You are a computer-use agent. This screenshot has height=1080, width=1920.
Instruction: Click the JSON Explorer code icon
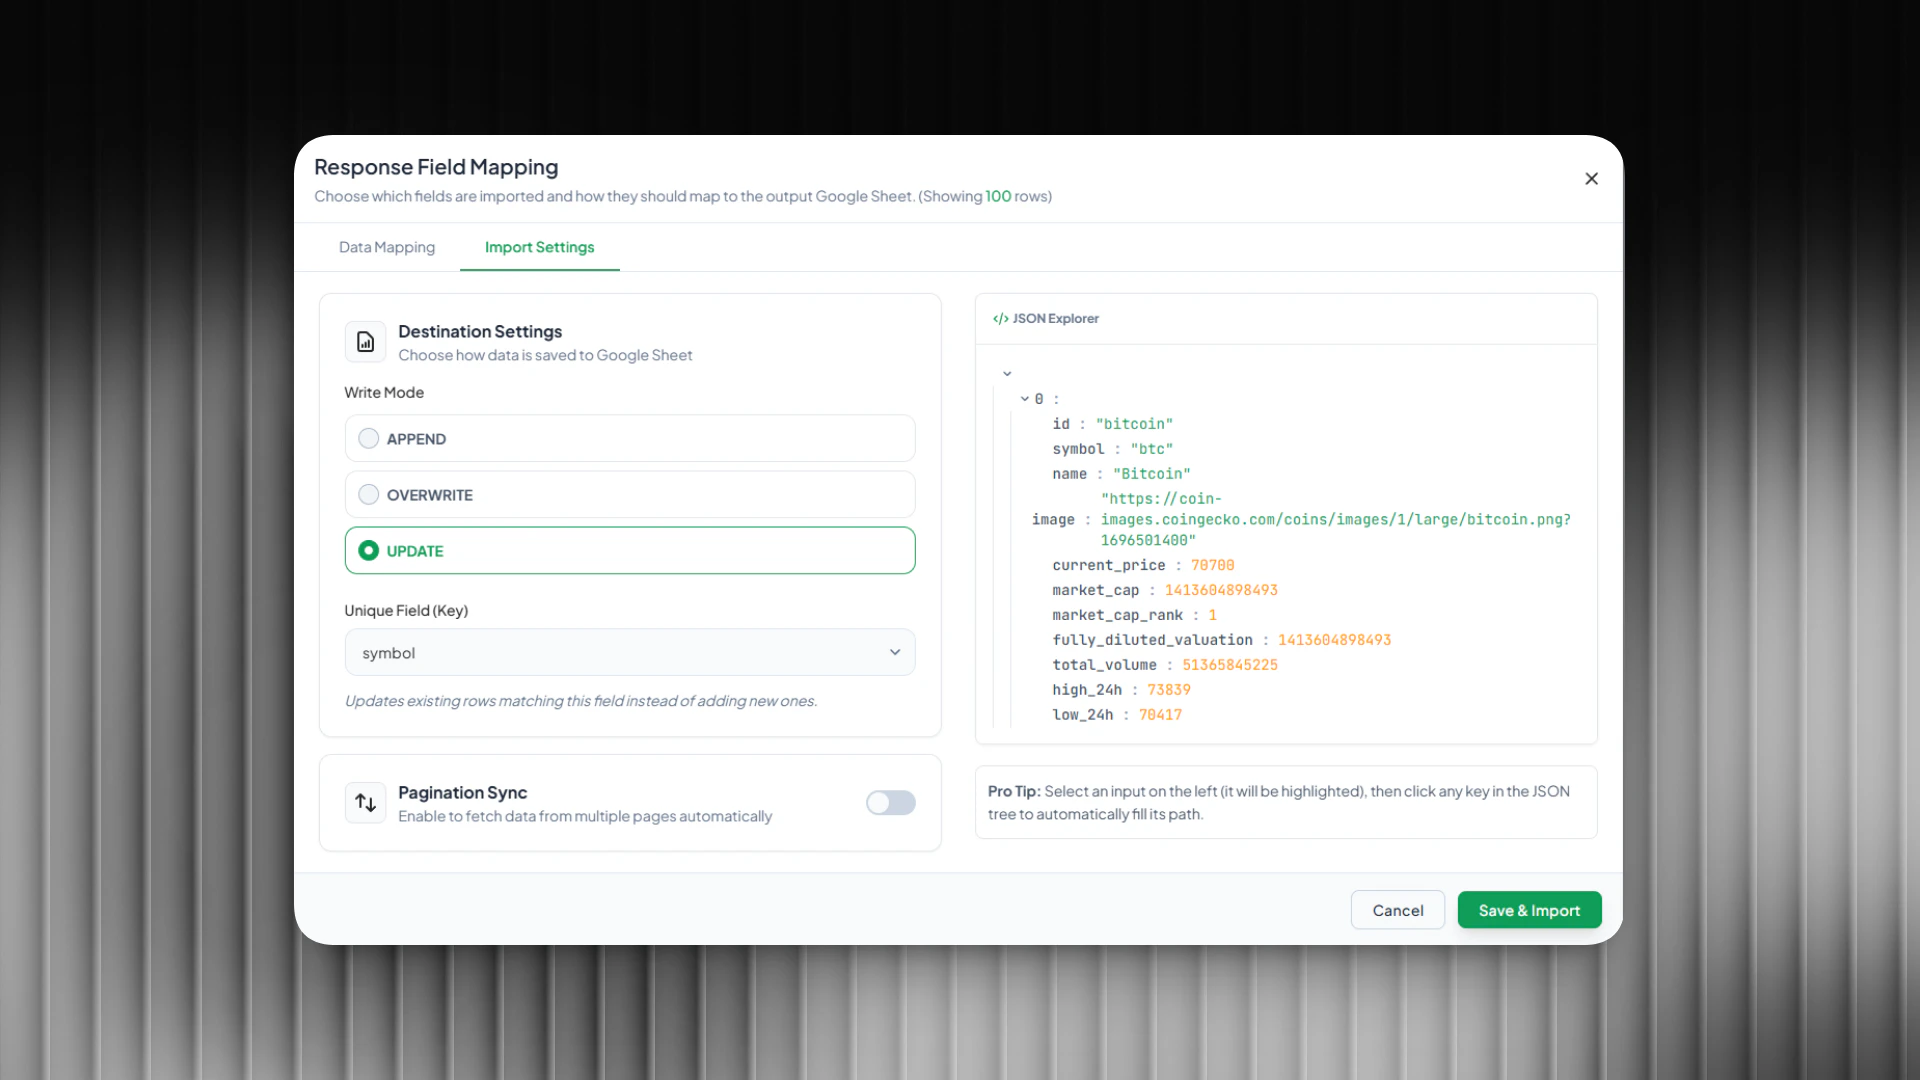coord(1001,318)
